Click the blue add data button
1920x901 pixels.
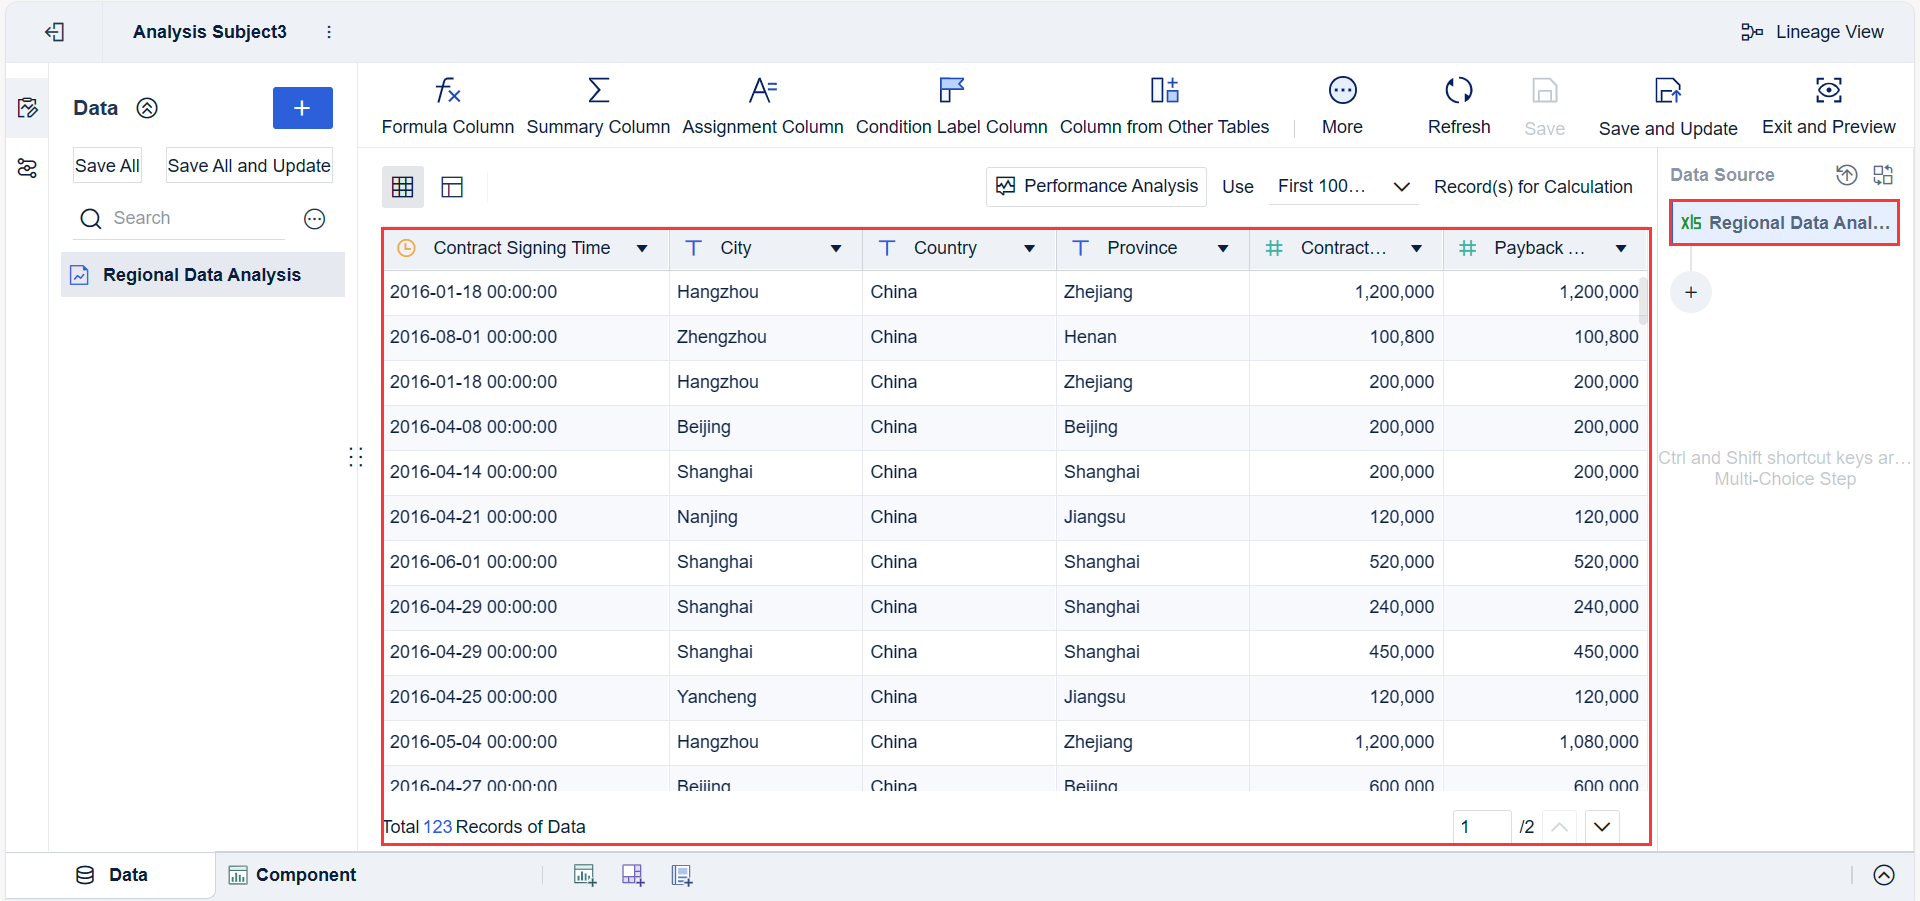coord(302,108)
